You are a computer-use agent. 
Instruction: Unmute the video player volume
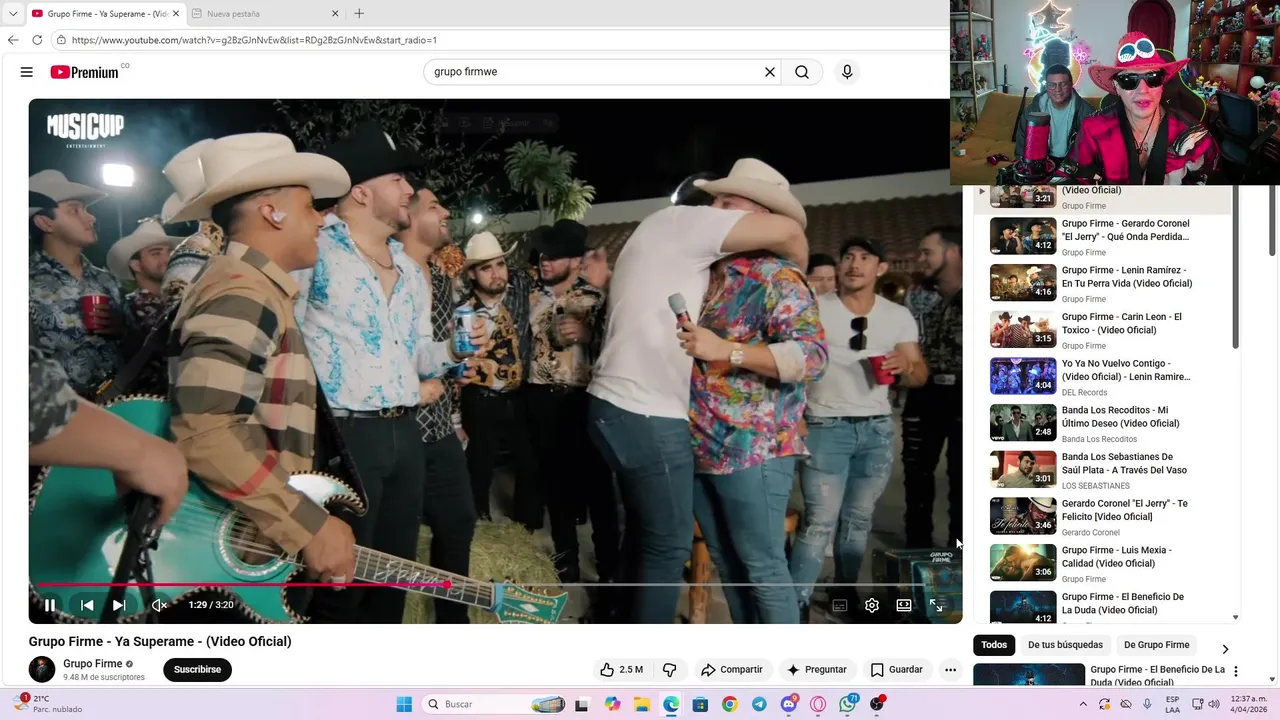tap(159, 605)
